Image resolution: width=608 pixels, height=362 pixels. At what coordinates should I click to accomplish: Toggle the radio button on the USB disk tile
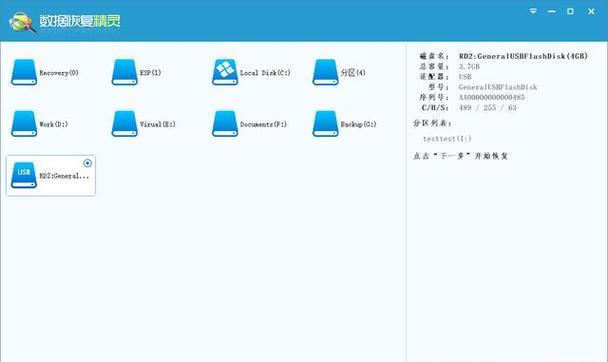(88, 163)
